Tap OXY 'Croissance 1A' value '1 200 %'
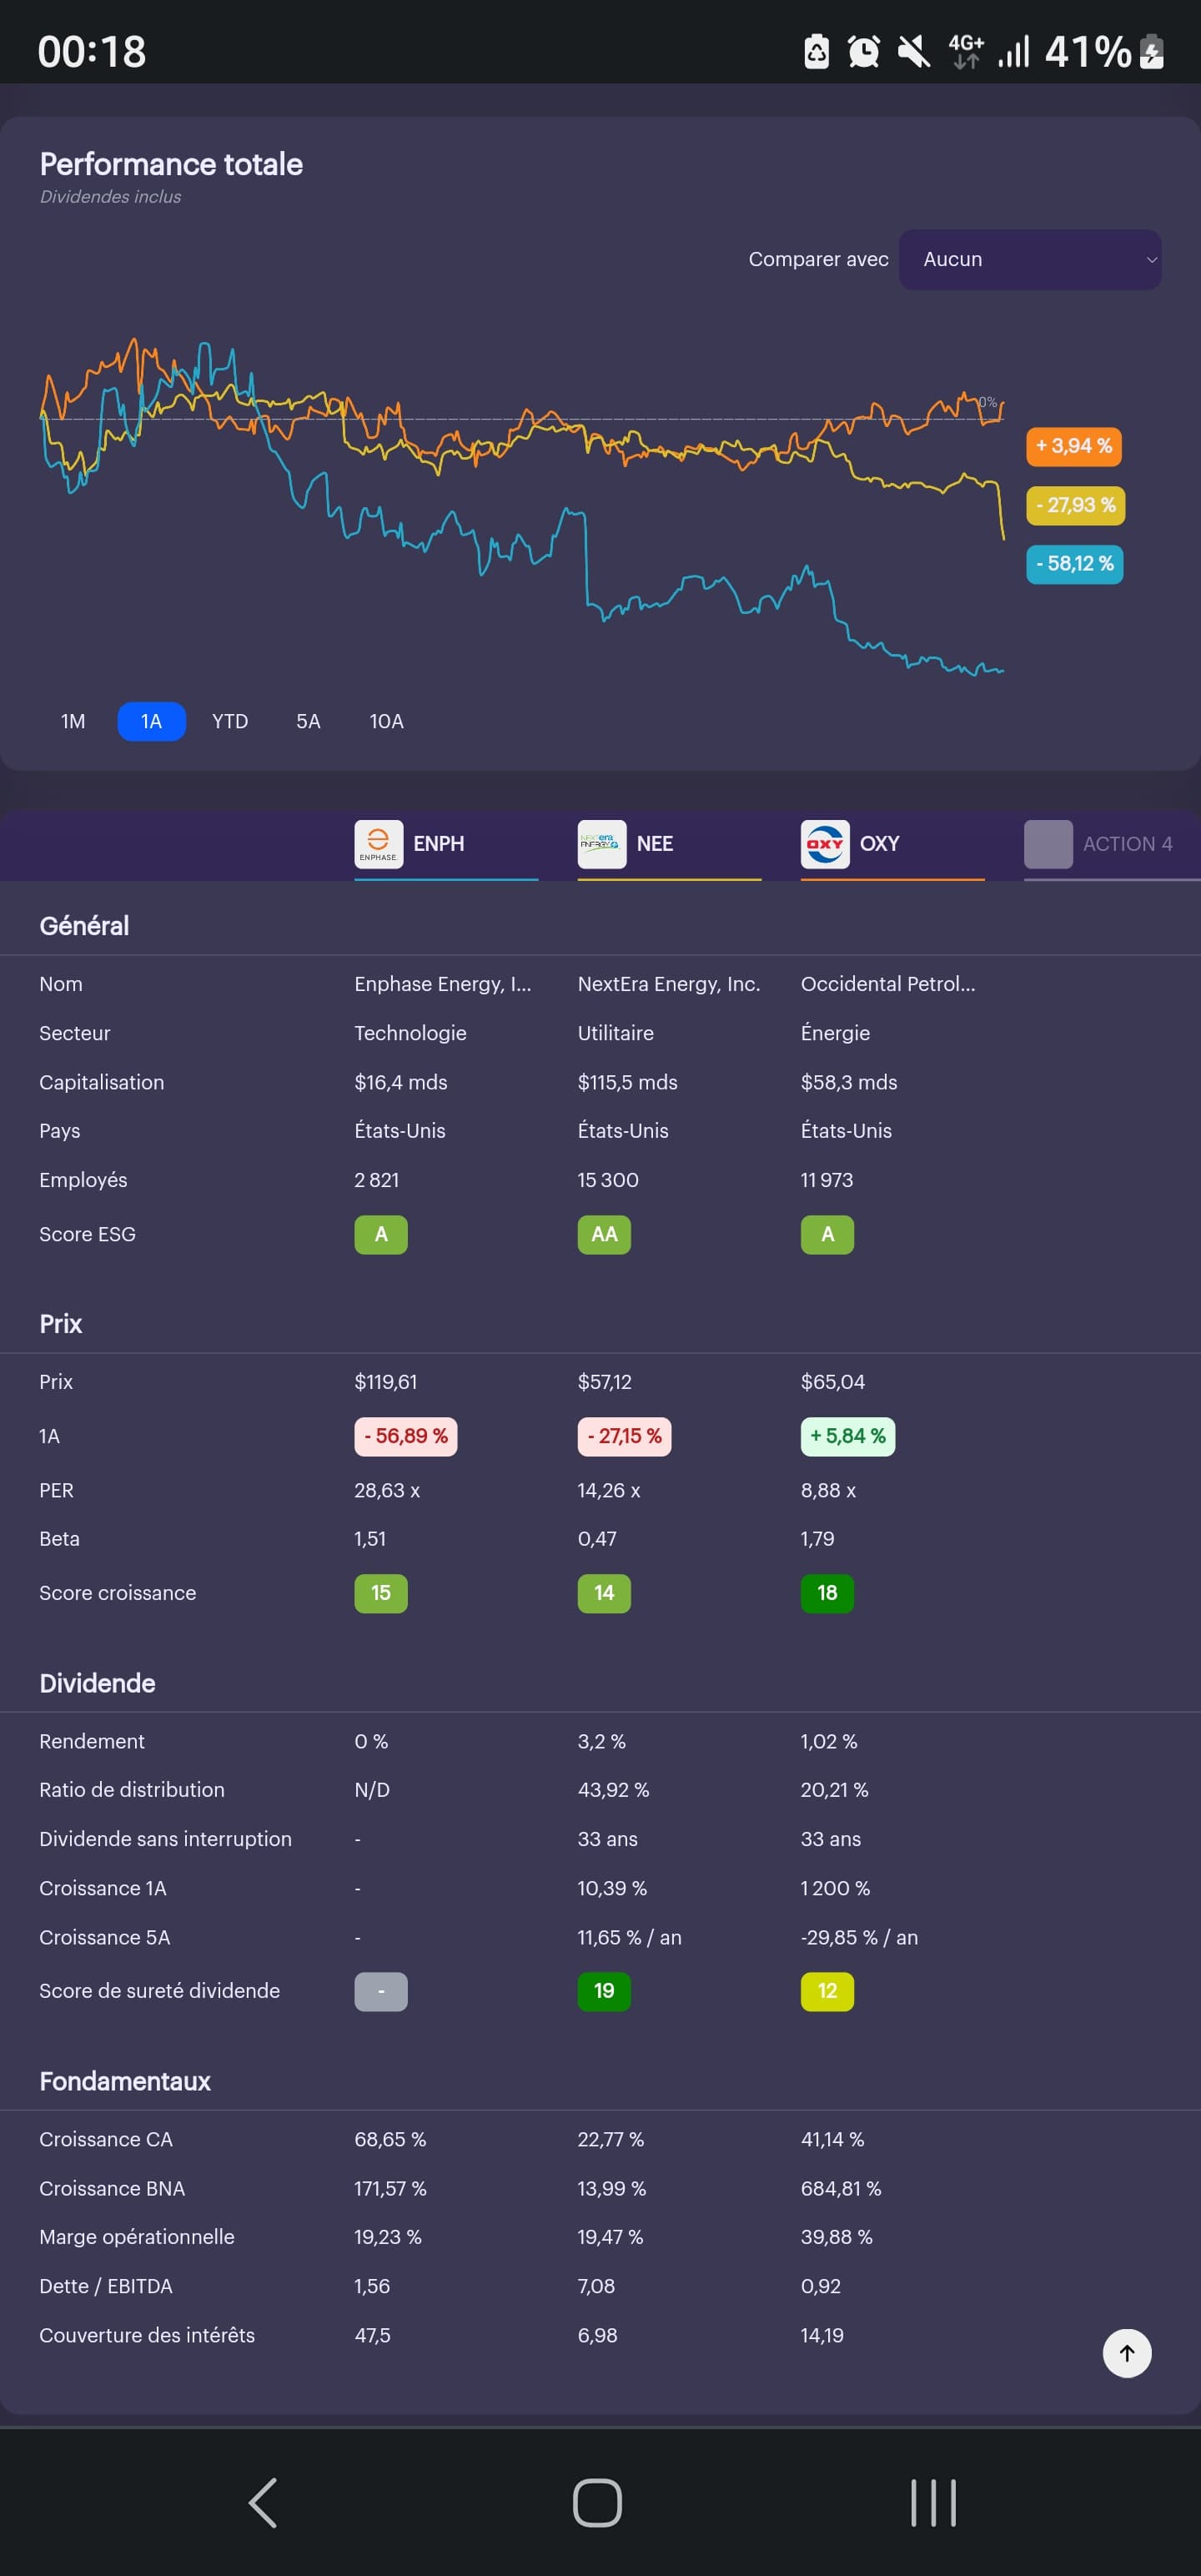This screenshot has height=2576, width=1201. tap(835, 1888)
